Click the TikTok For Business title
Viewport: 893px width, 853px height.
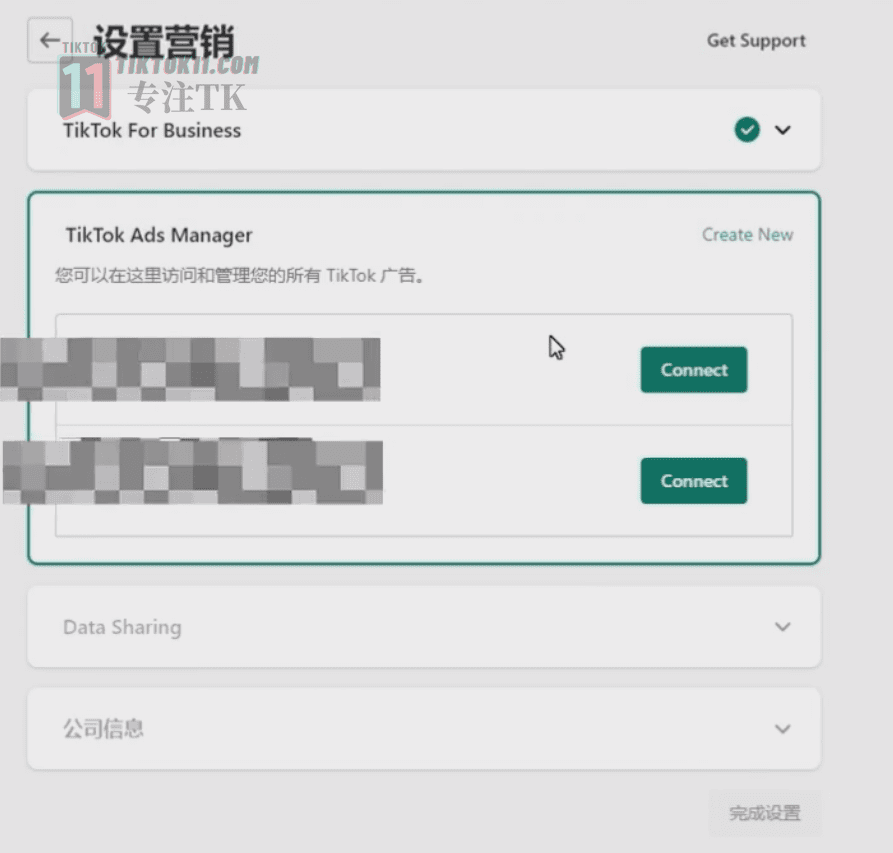152,130
